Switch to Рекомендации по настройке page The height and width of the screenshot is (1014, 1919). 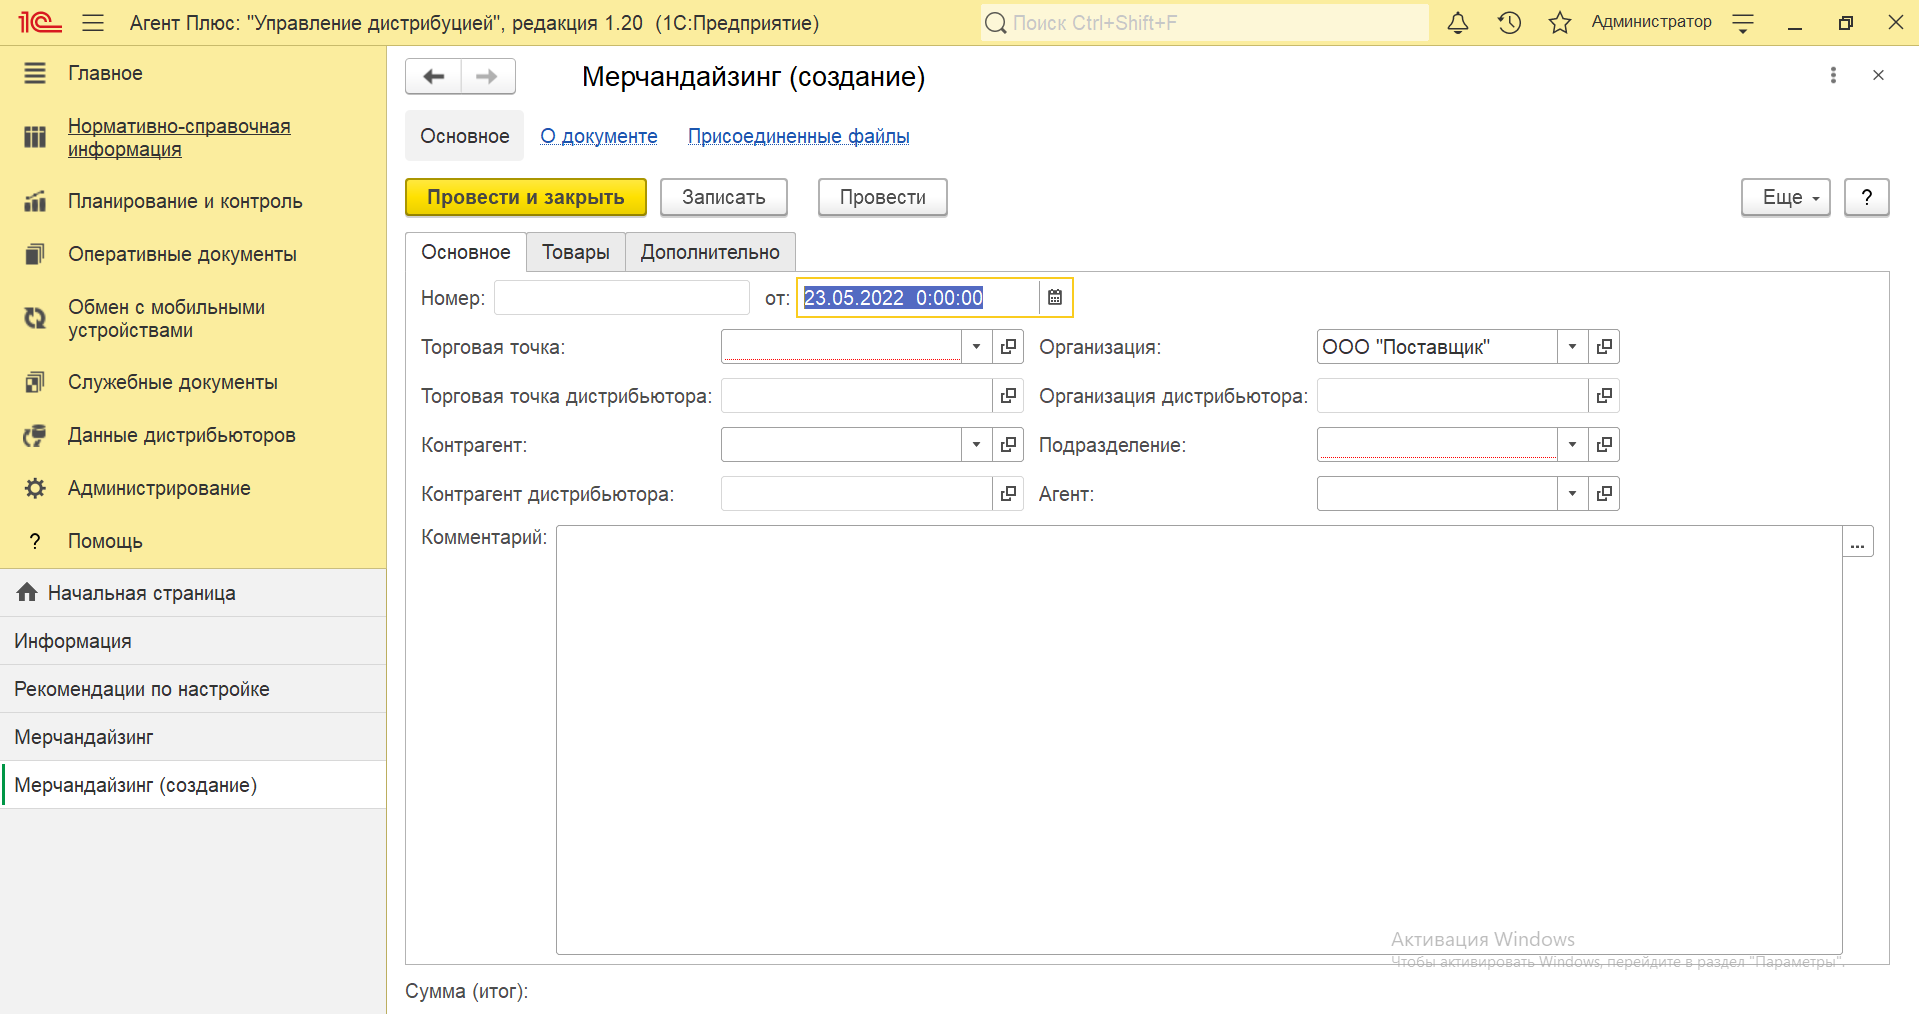coord(193,689)
